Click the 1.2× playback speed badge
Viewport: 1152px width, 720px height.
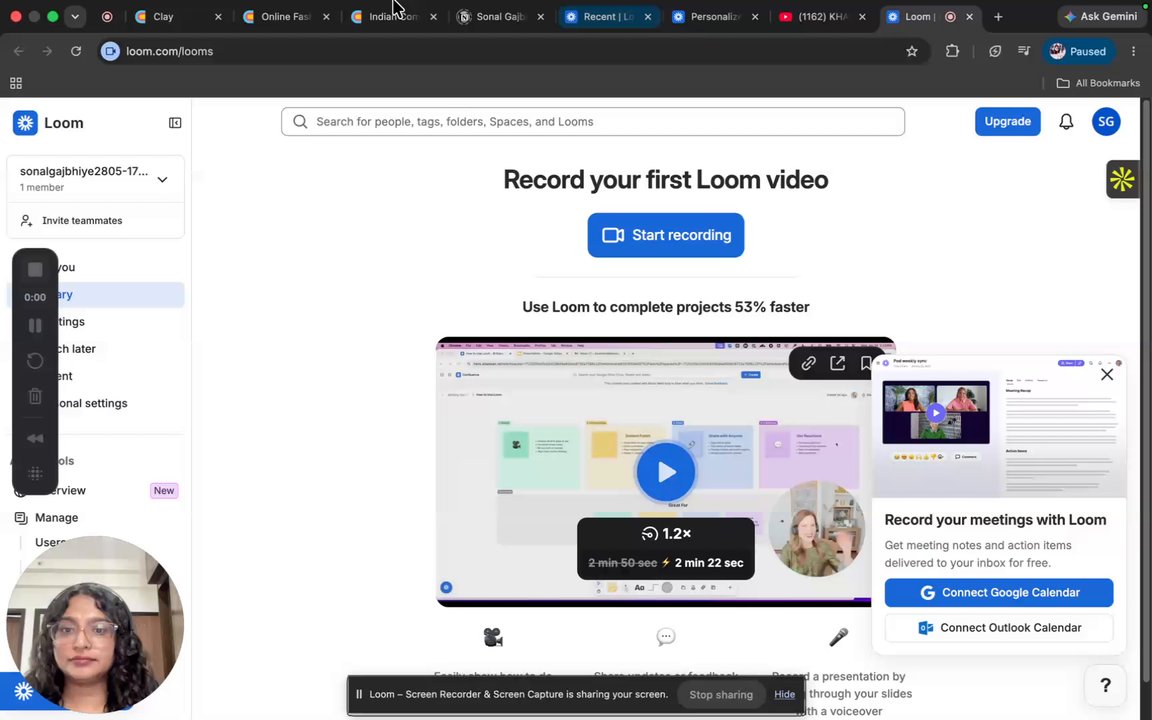666,534
